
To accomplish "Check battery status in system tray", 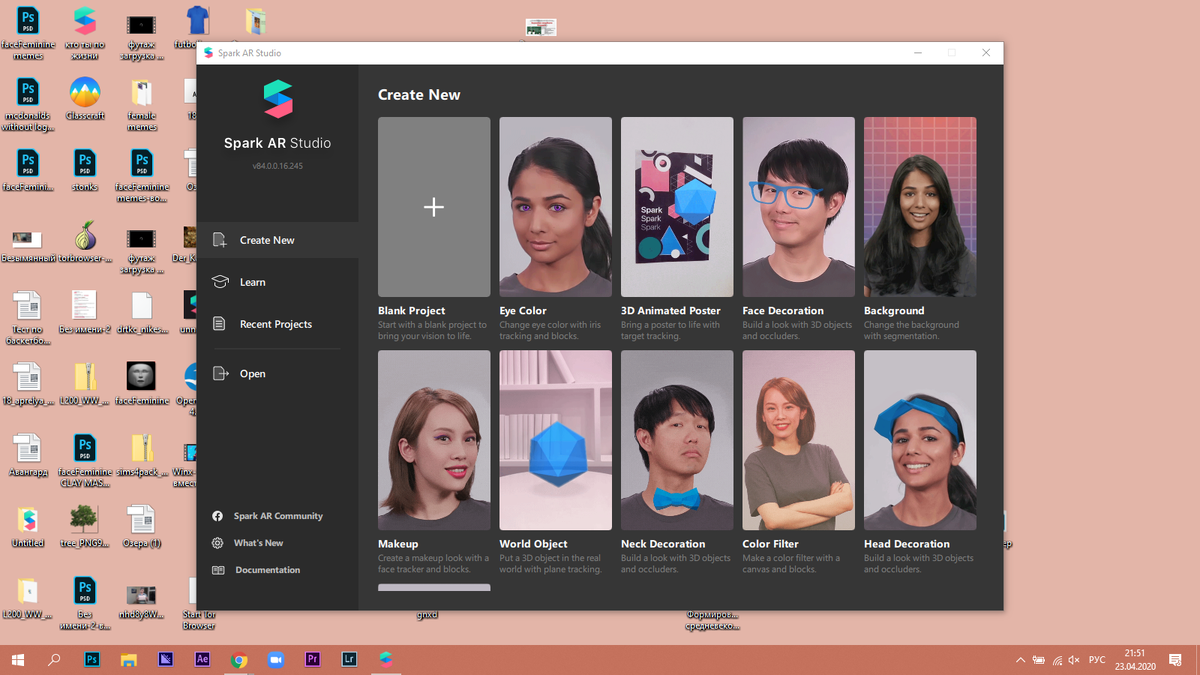I will coord(1039,660).
